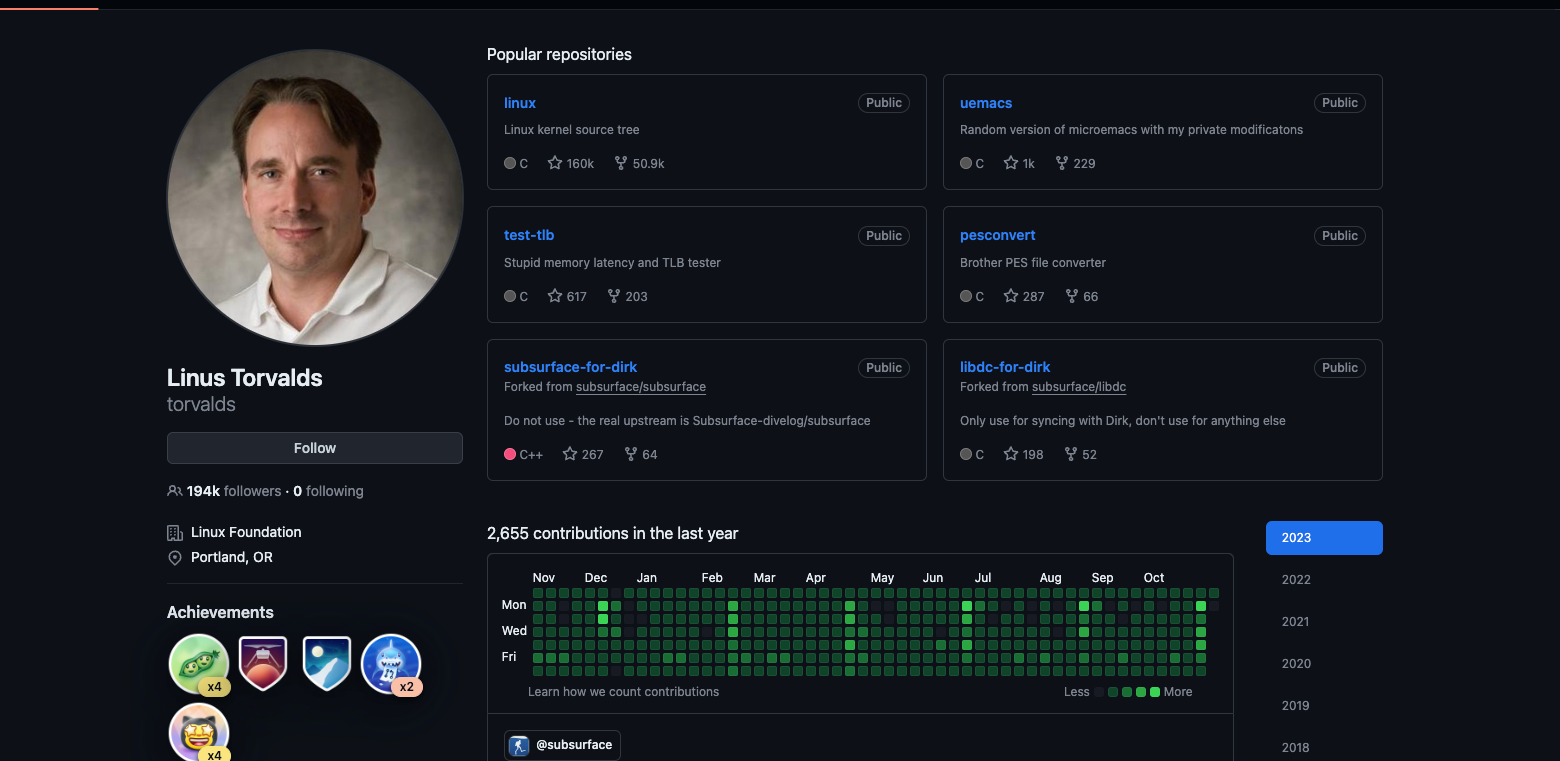Open the subsurface-for-dirk repository
This screenshot has height=761, width=1560.
[570, 367]
